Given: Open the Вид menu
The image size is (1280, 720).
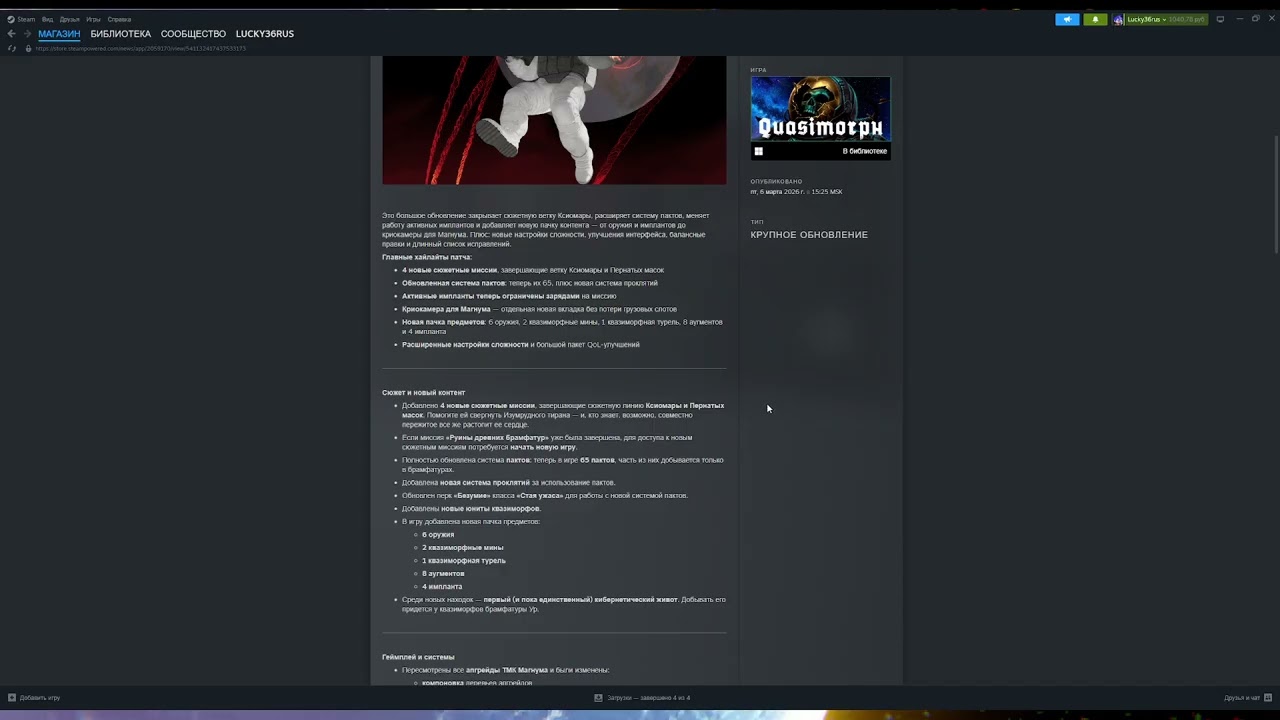Looking at the screenshot, I should click(x=47, y=19).
